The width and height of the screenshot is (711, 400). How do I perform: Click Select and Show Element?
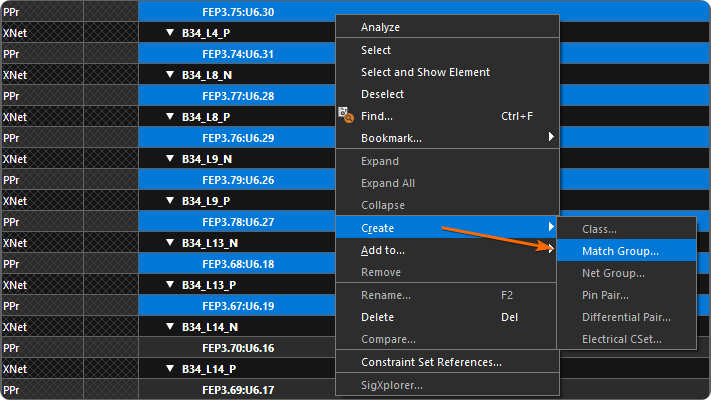pos(425,72)
